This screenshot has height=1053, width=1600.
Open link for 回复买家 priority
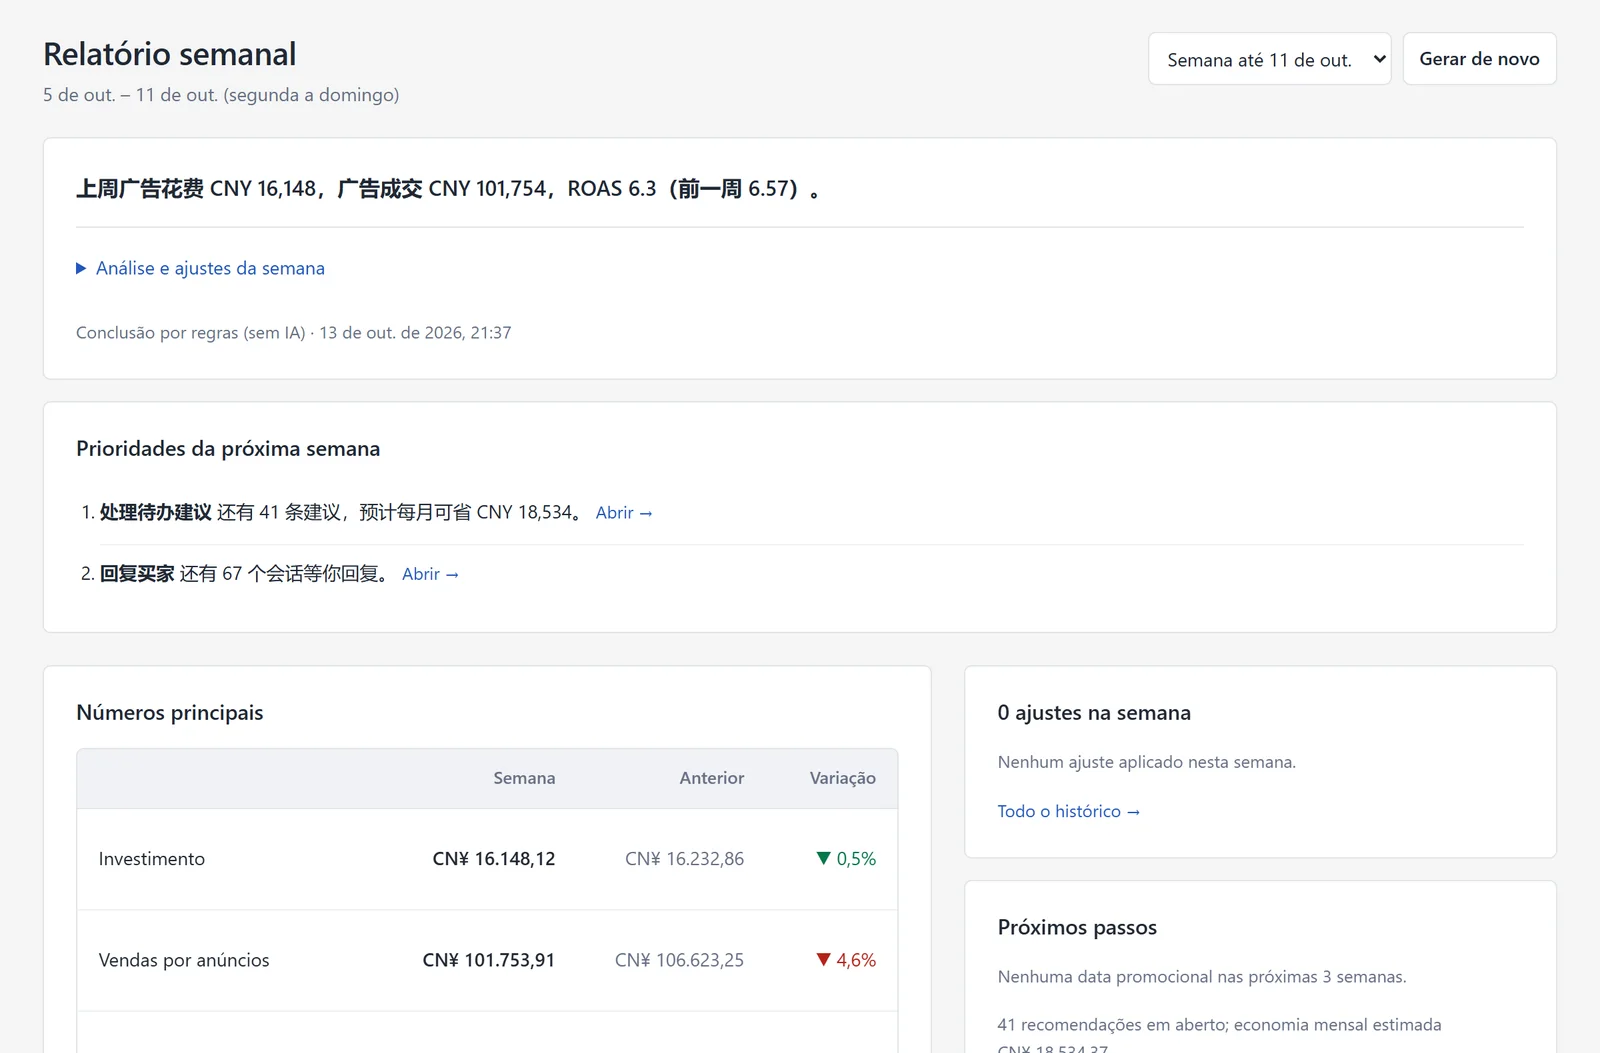point(430,574)
